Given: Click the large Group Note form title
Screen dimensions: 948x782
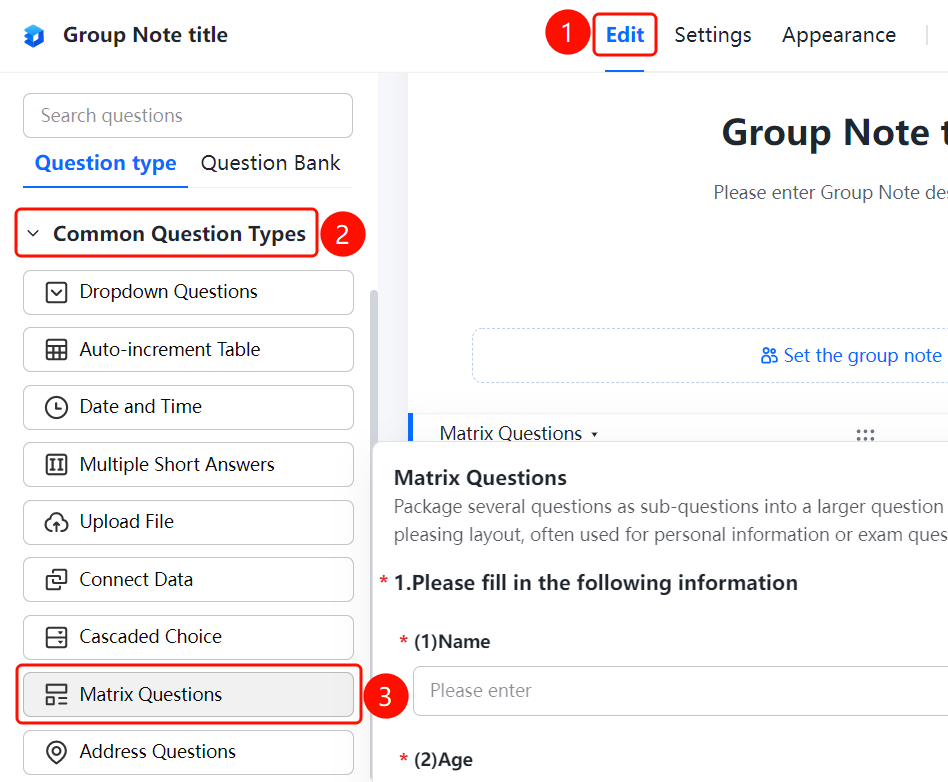Looking at the screenshot, I should 834,132.
